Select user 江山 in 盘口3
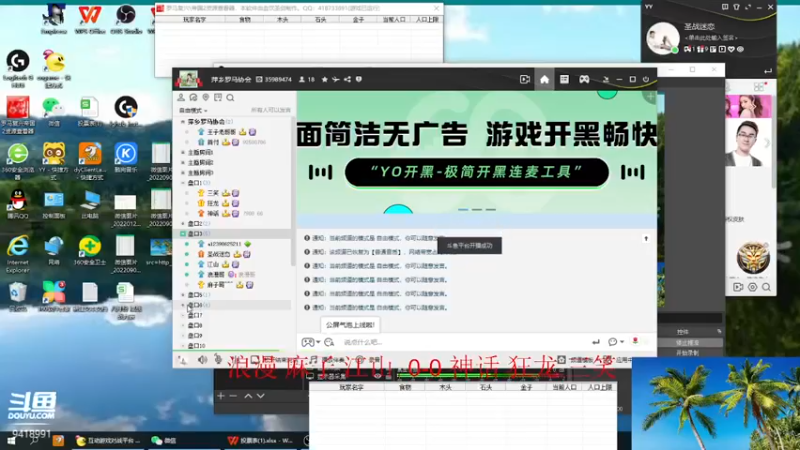This screenshot has width=800, height=450. (x=213, y=264)
